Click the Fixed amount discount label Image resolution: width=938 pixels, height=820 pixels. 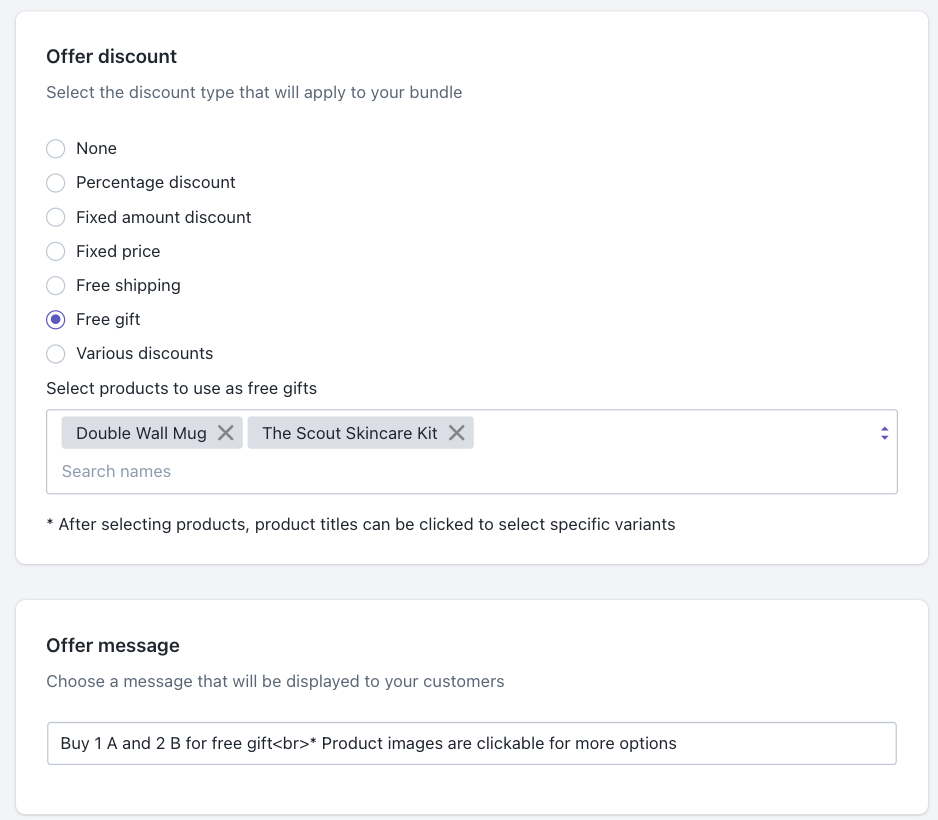click(x=163, y=218)
